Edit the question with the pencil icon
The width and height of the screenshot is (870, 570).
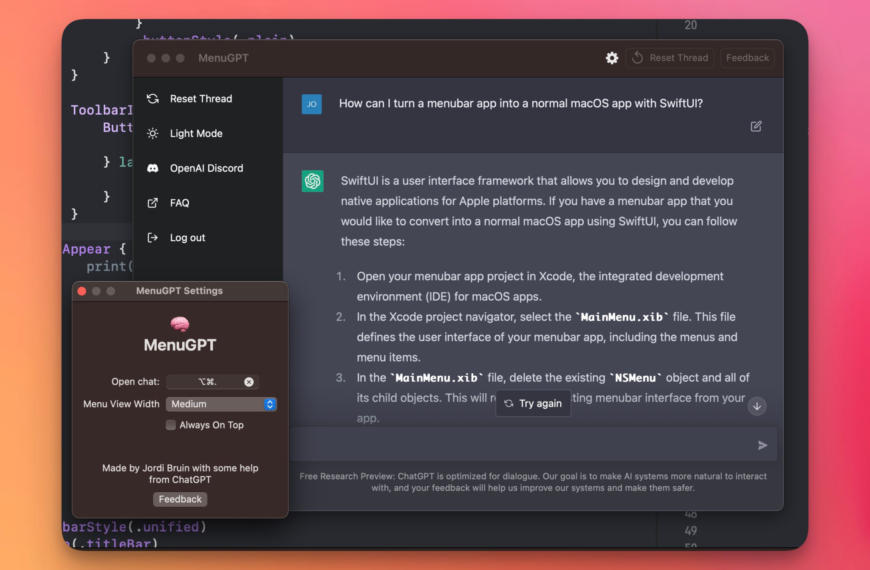(756, 127)
